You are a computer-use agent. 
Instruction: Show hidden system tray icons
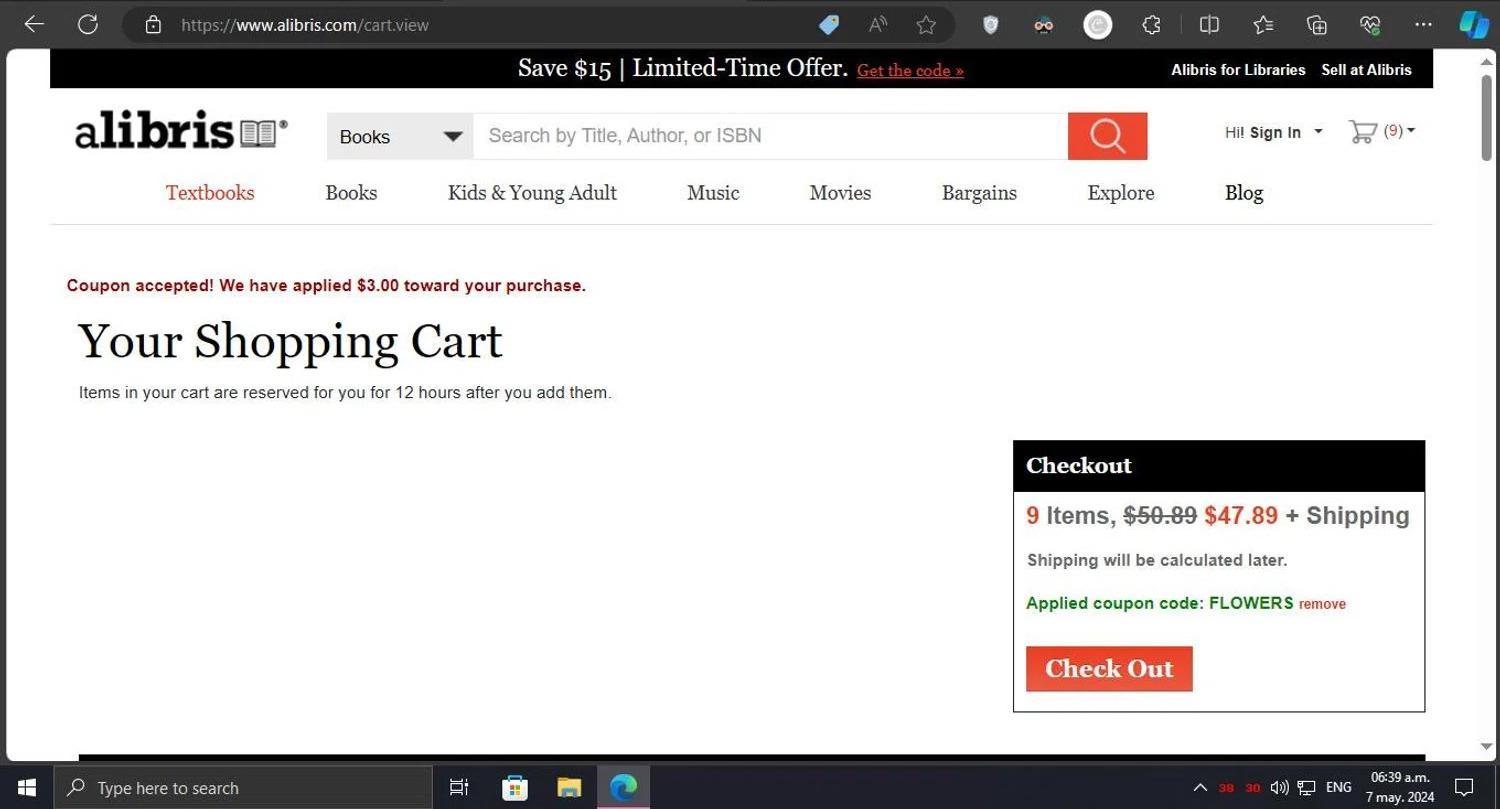coord(1200,788)
